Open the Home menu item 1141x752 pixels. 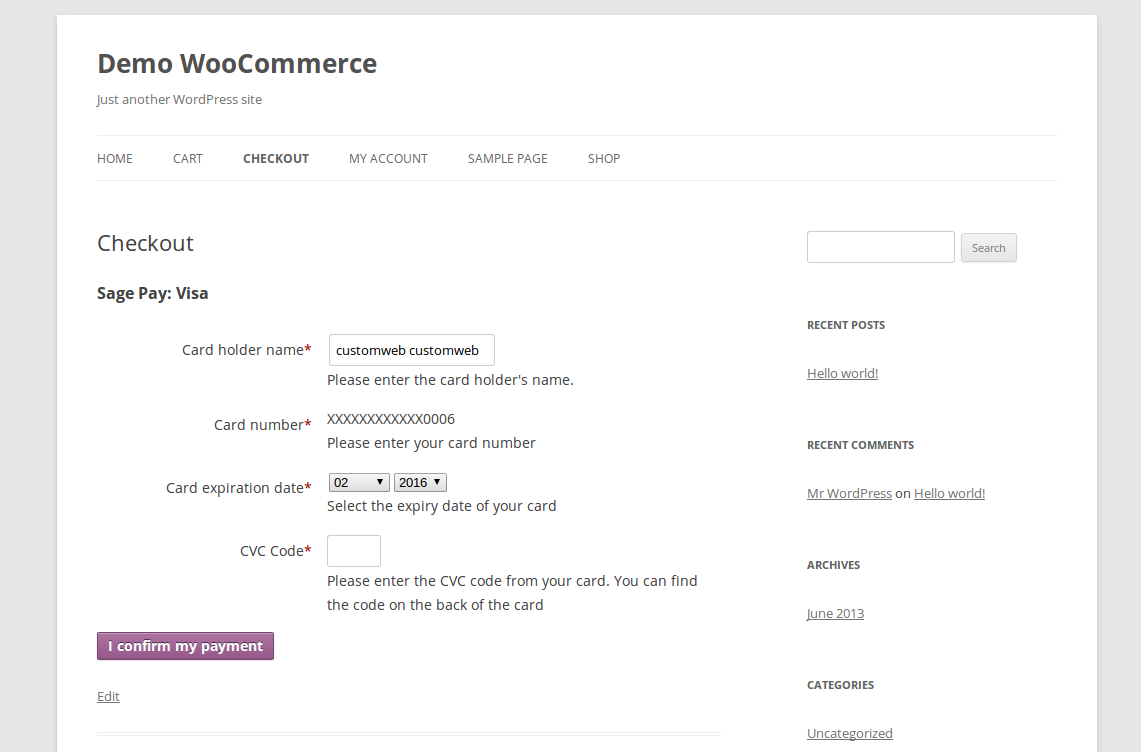coord(115,158)
